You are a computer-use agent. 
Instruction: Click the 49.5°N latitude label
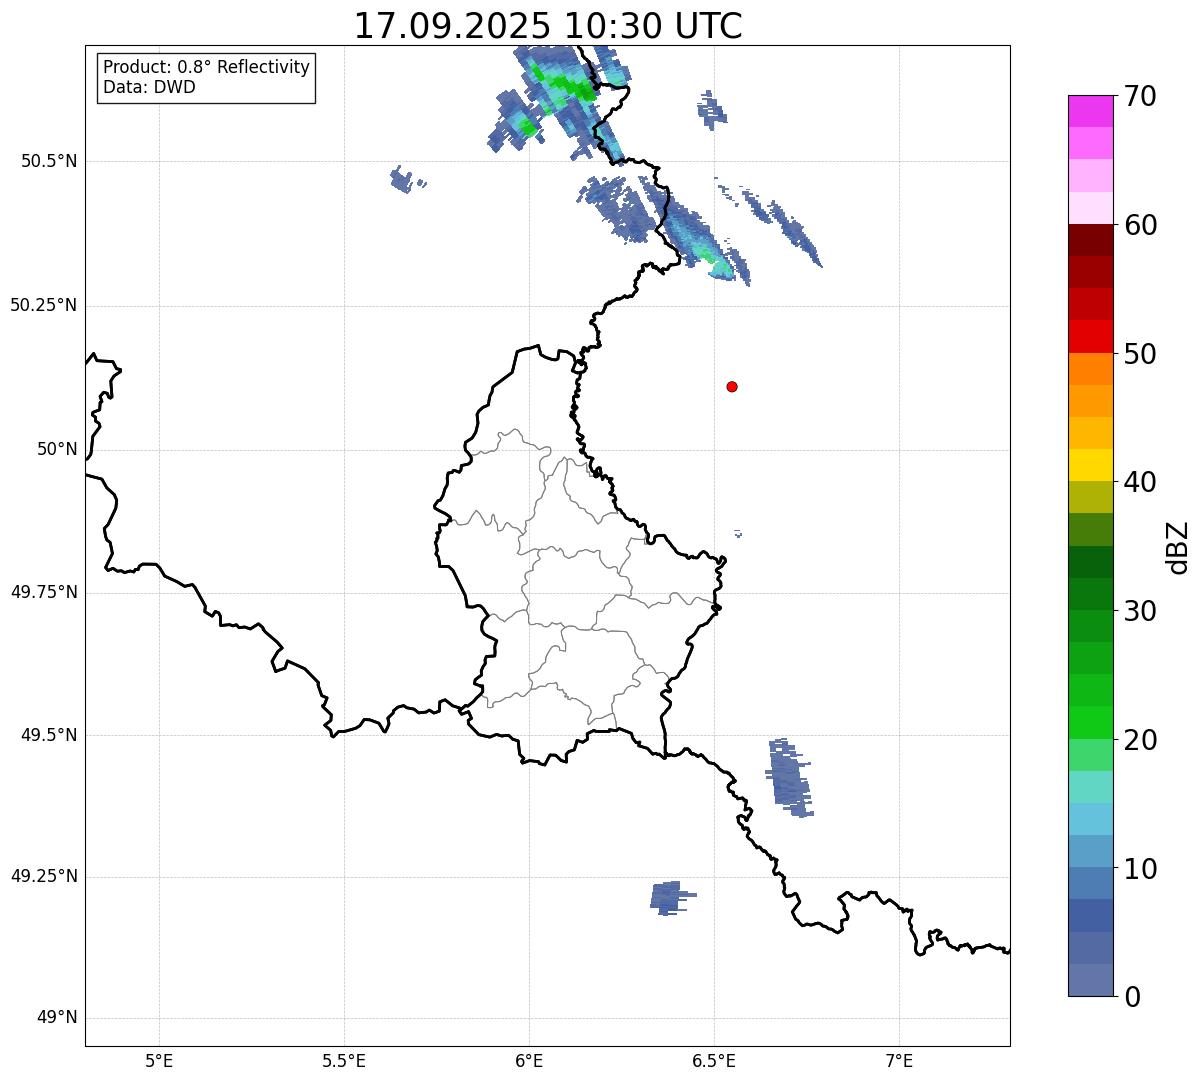pos(49,735)
